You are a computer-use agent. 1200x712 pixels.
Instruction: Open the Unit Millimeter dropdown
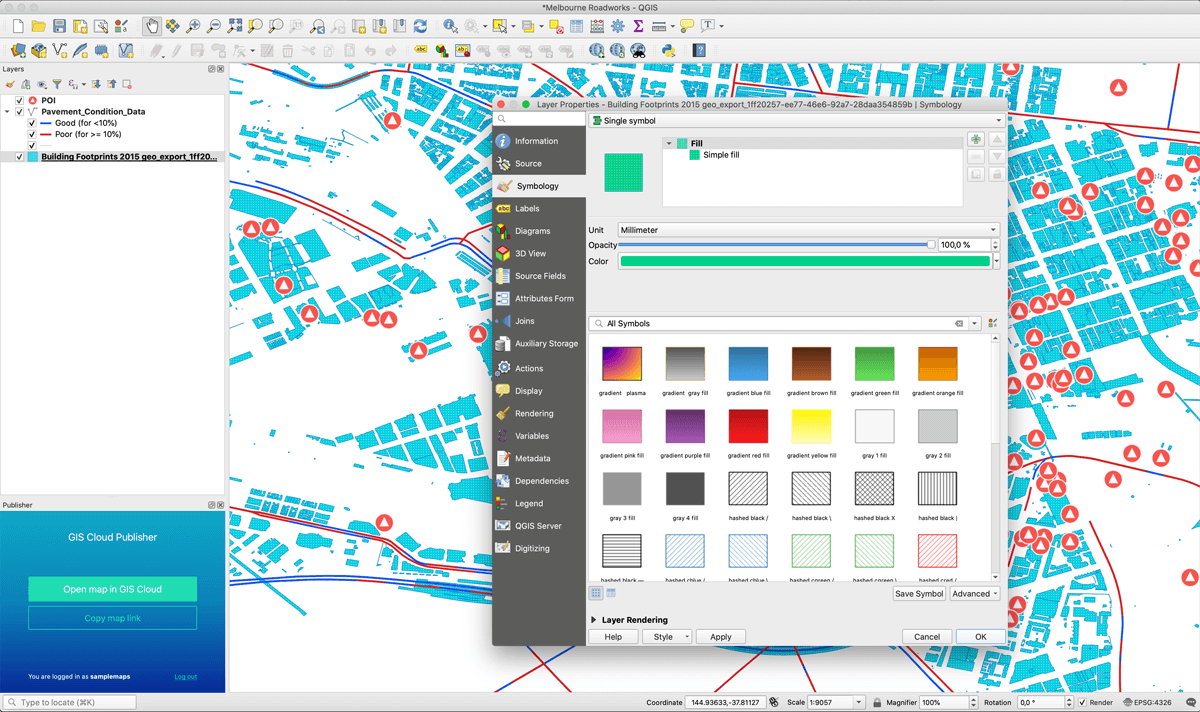coord(808,230)
